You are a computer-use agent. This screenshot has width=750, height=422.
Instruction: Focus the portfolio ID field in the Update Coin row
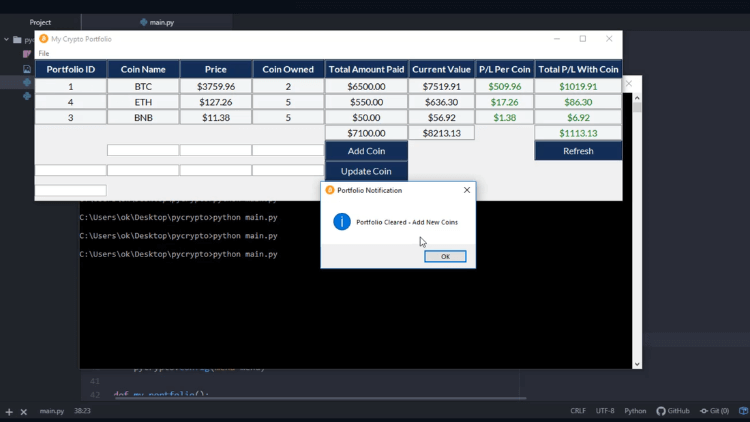pos(70,170)
